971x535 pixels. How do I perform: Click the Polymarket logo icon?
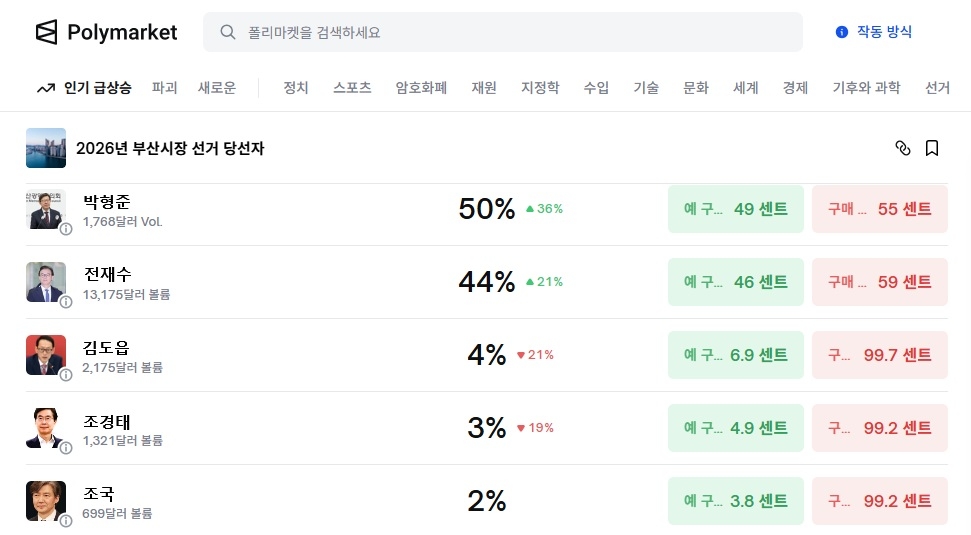[47, 32]
